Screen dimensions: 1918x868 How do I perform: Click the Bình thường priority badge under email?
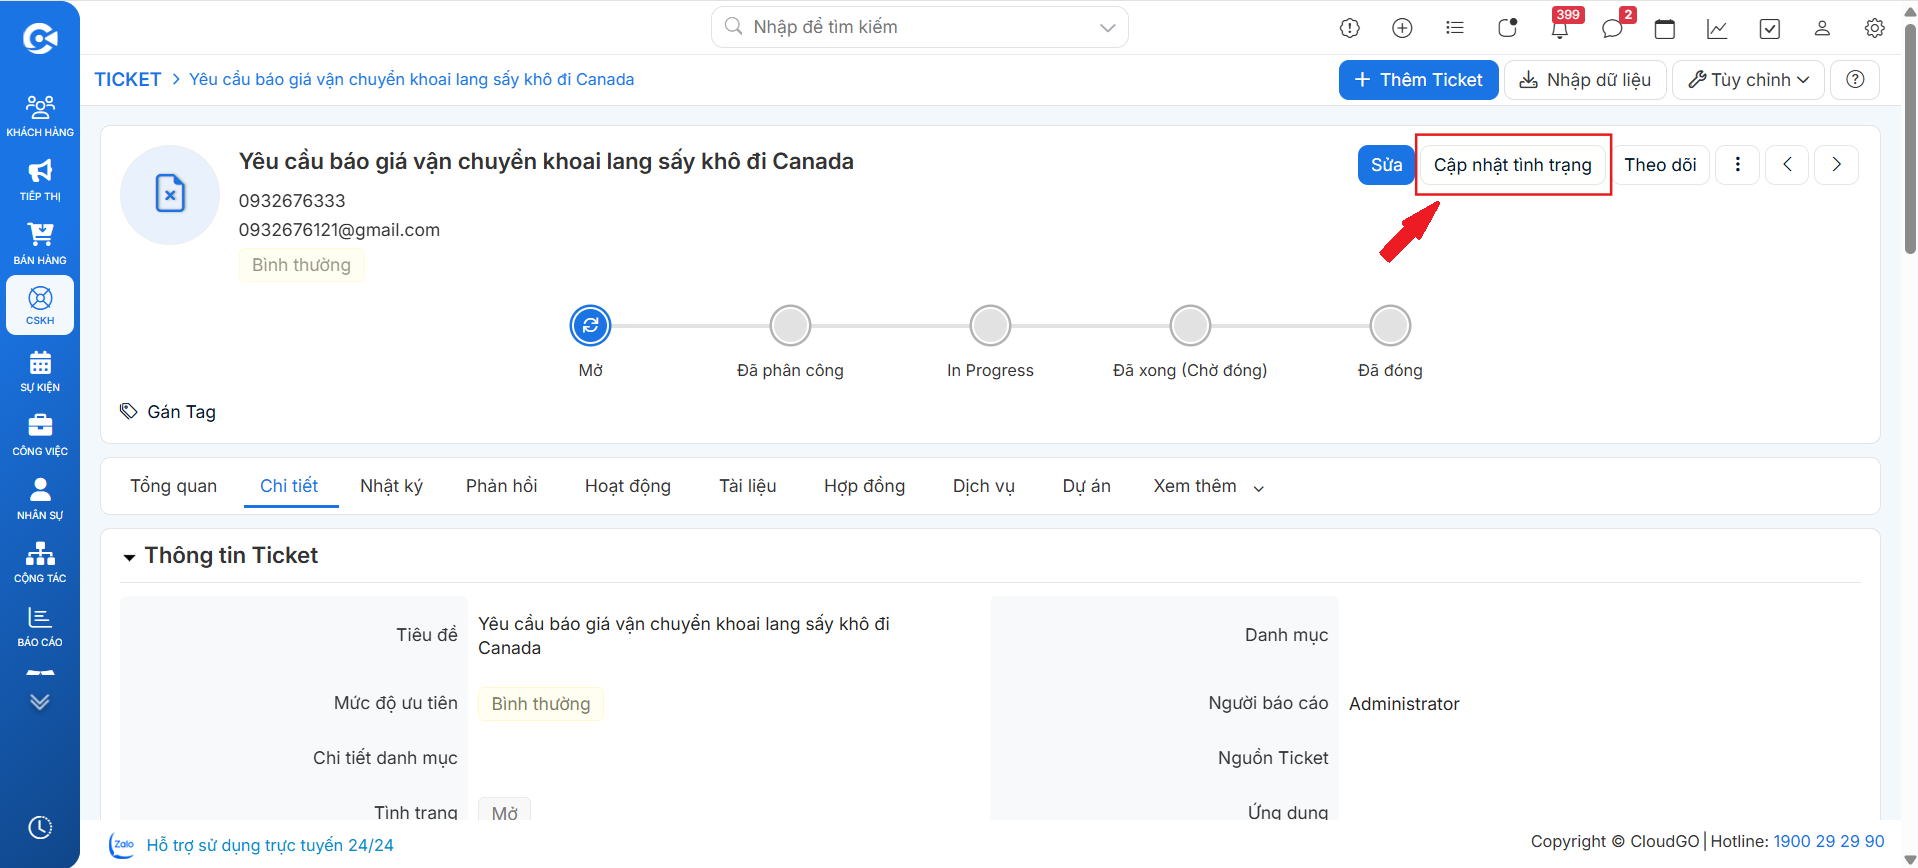point(301,265)
